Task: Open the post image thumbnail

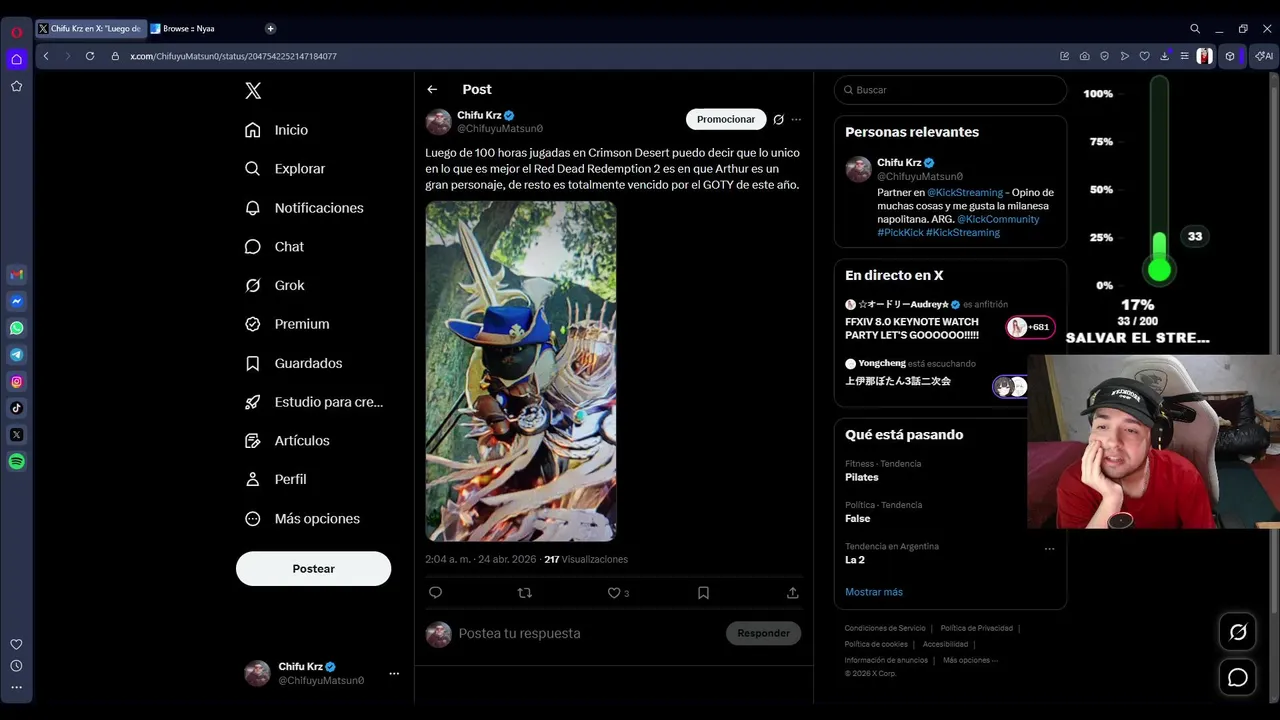Action: [x=521, y=371]
